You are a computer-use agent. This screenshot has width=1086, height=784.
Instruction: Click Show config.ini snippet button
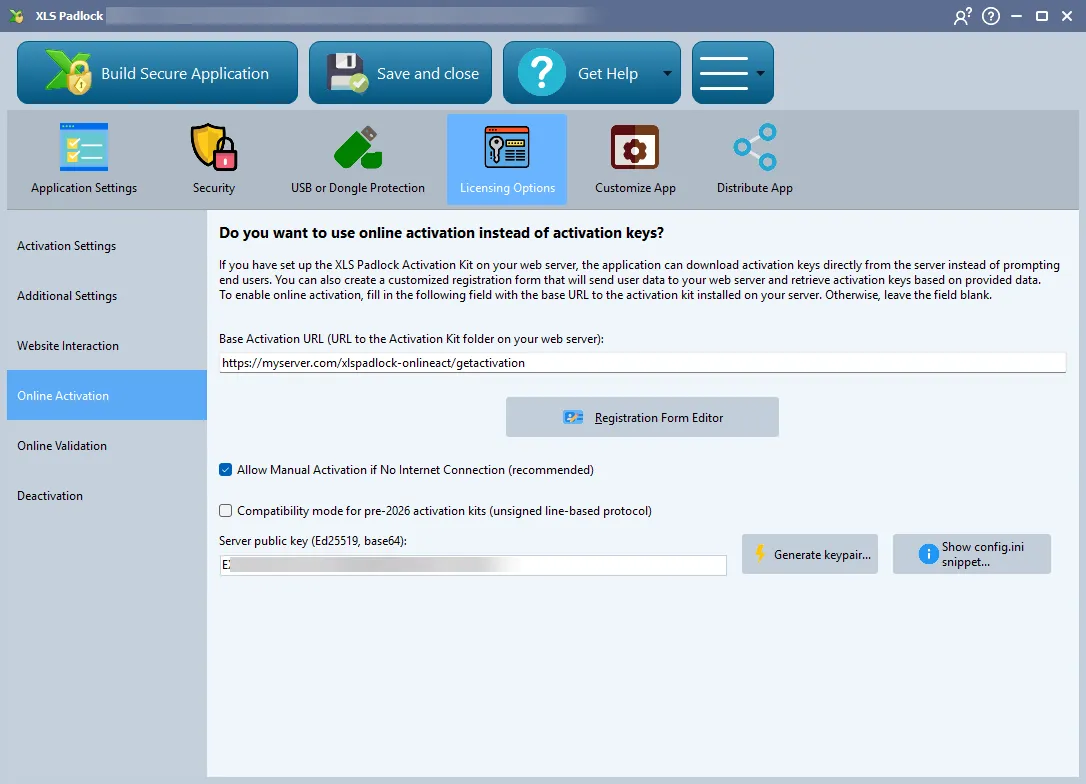[x=972, y=554]
